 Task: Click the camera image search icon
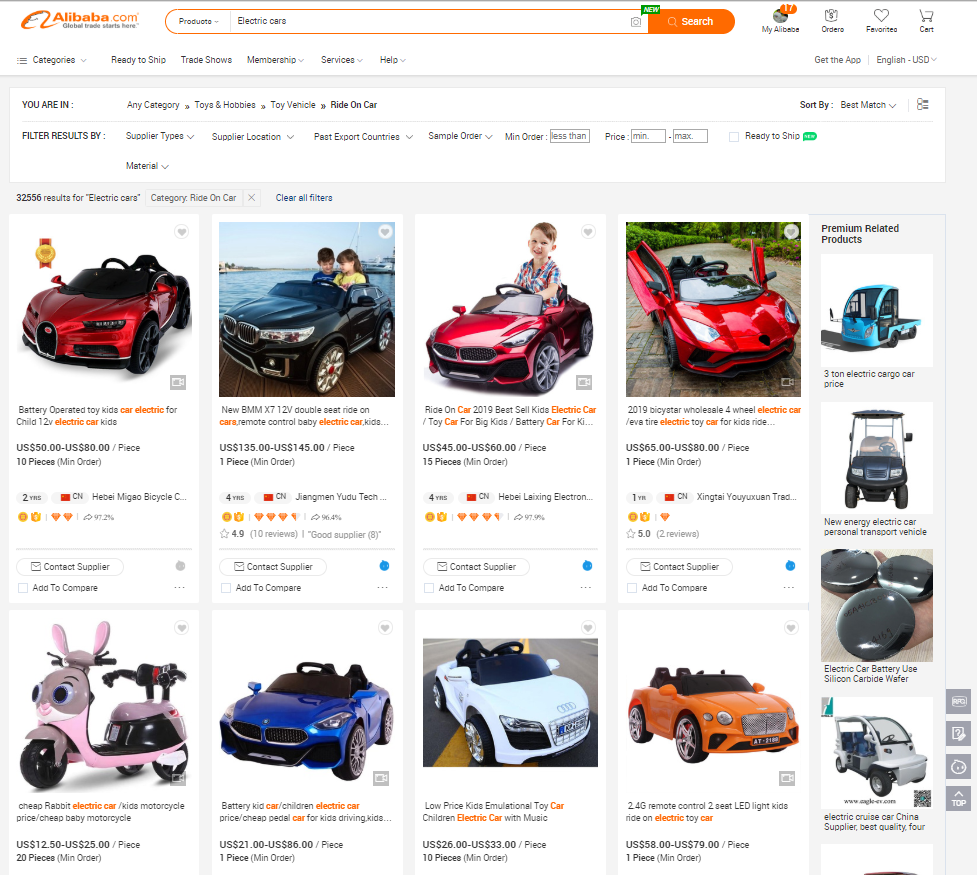point(635,22)
